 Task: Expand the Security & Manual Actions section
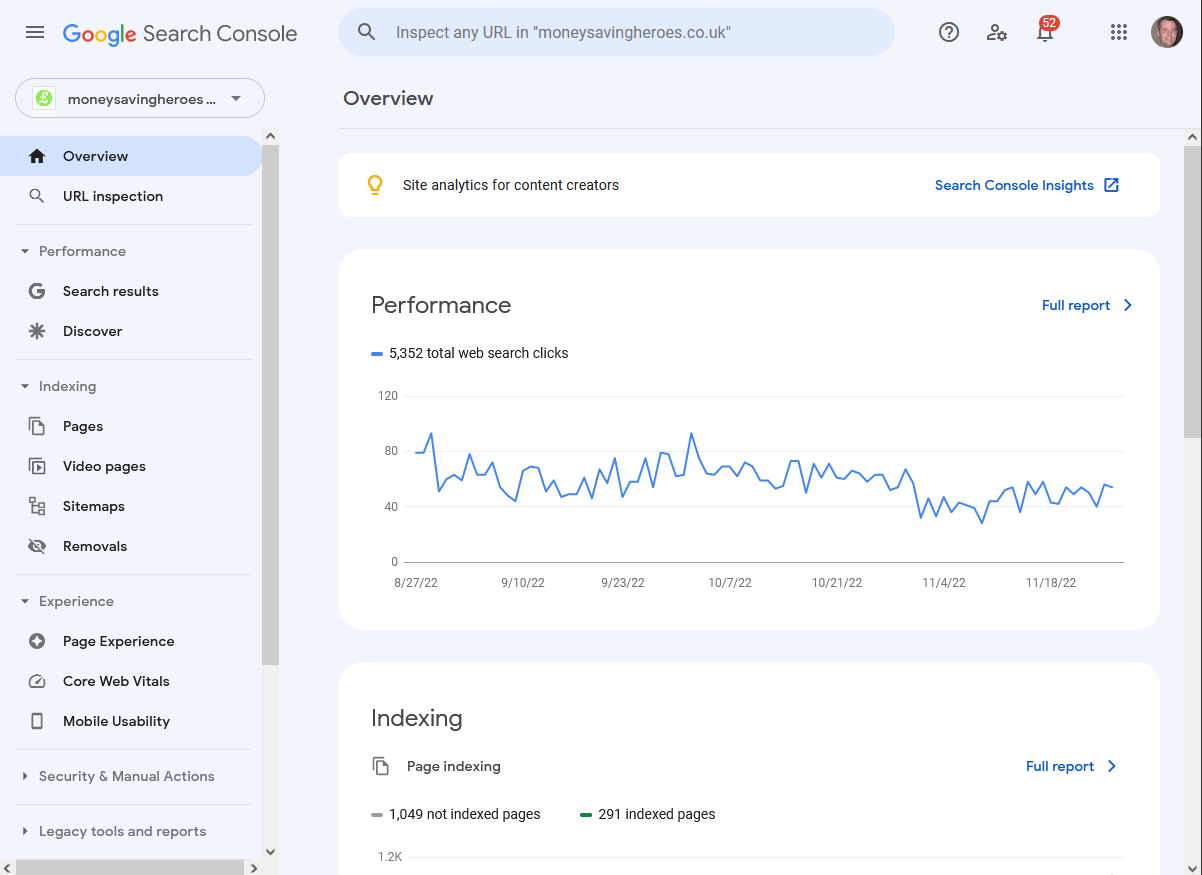coord(25,776)
